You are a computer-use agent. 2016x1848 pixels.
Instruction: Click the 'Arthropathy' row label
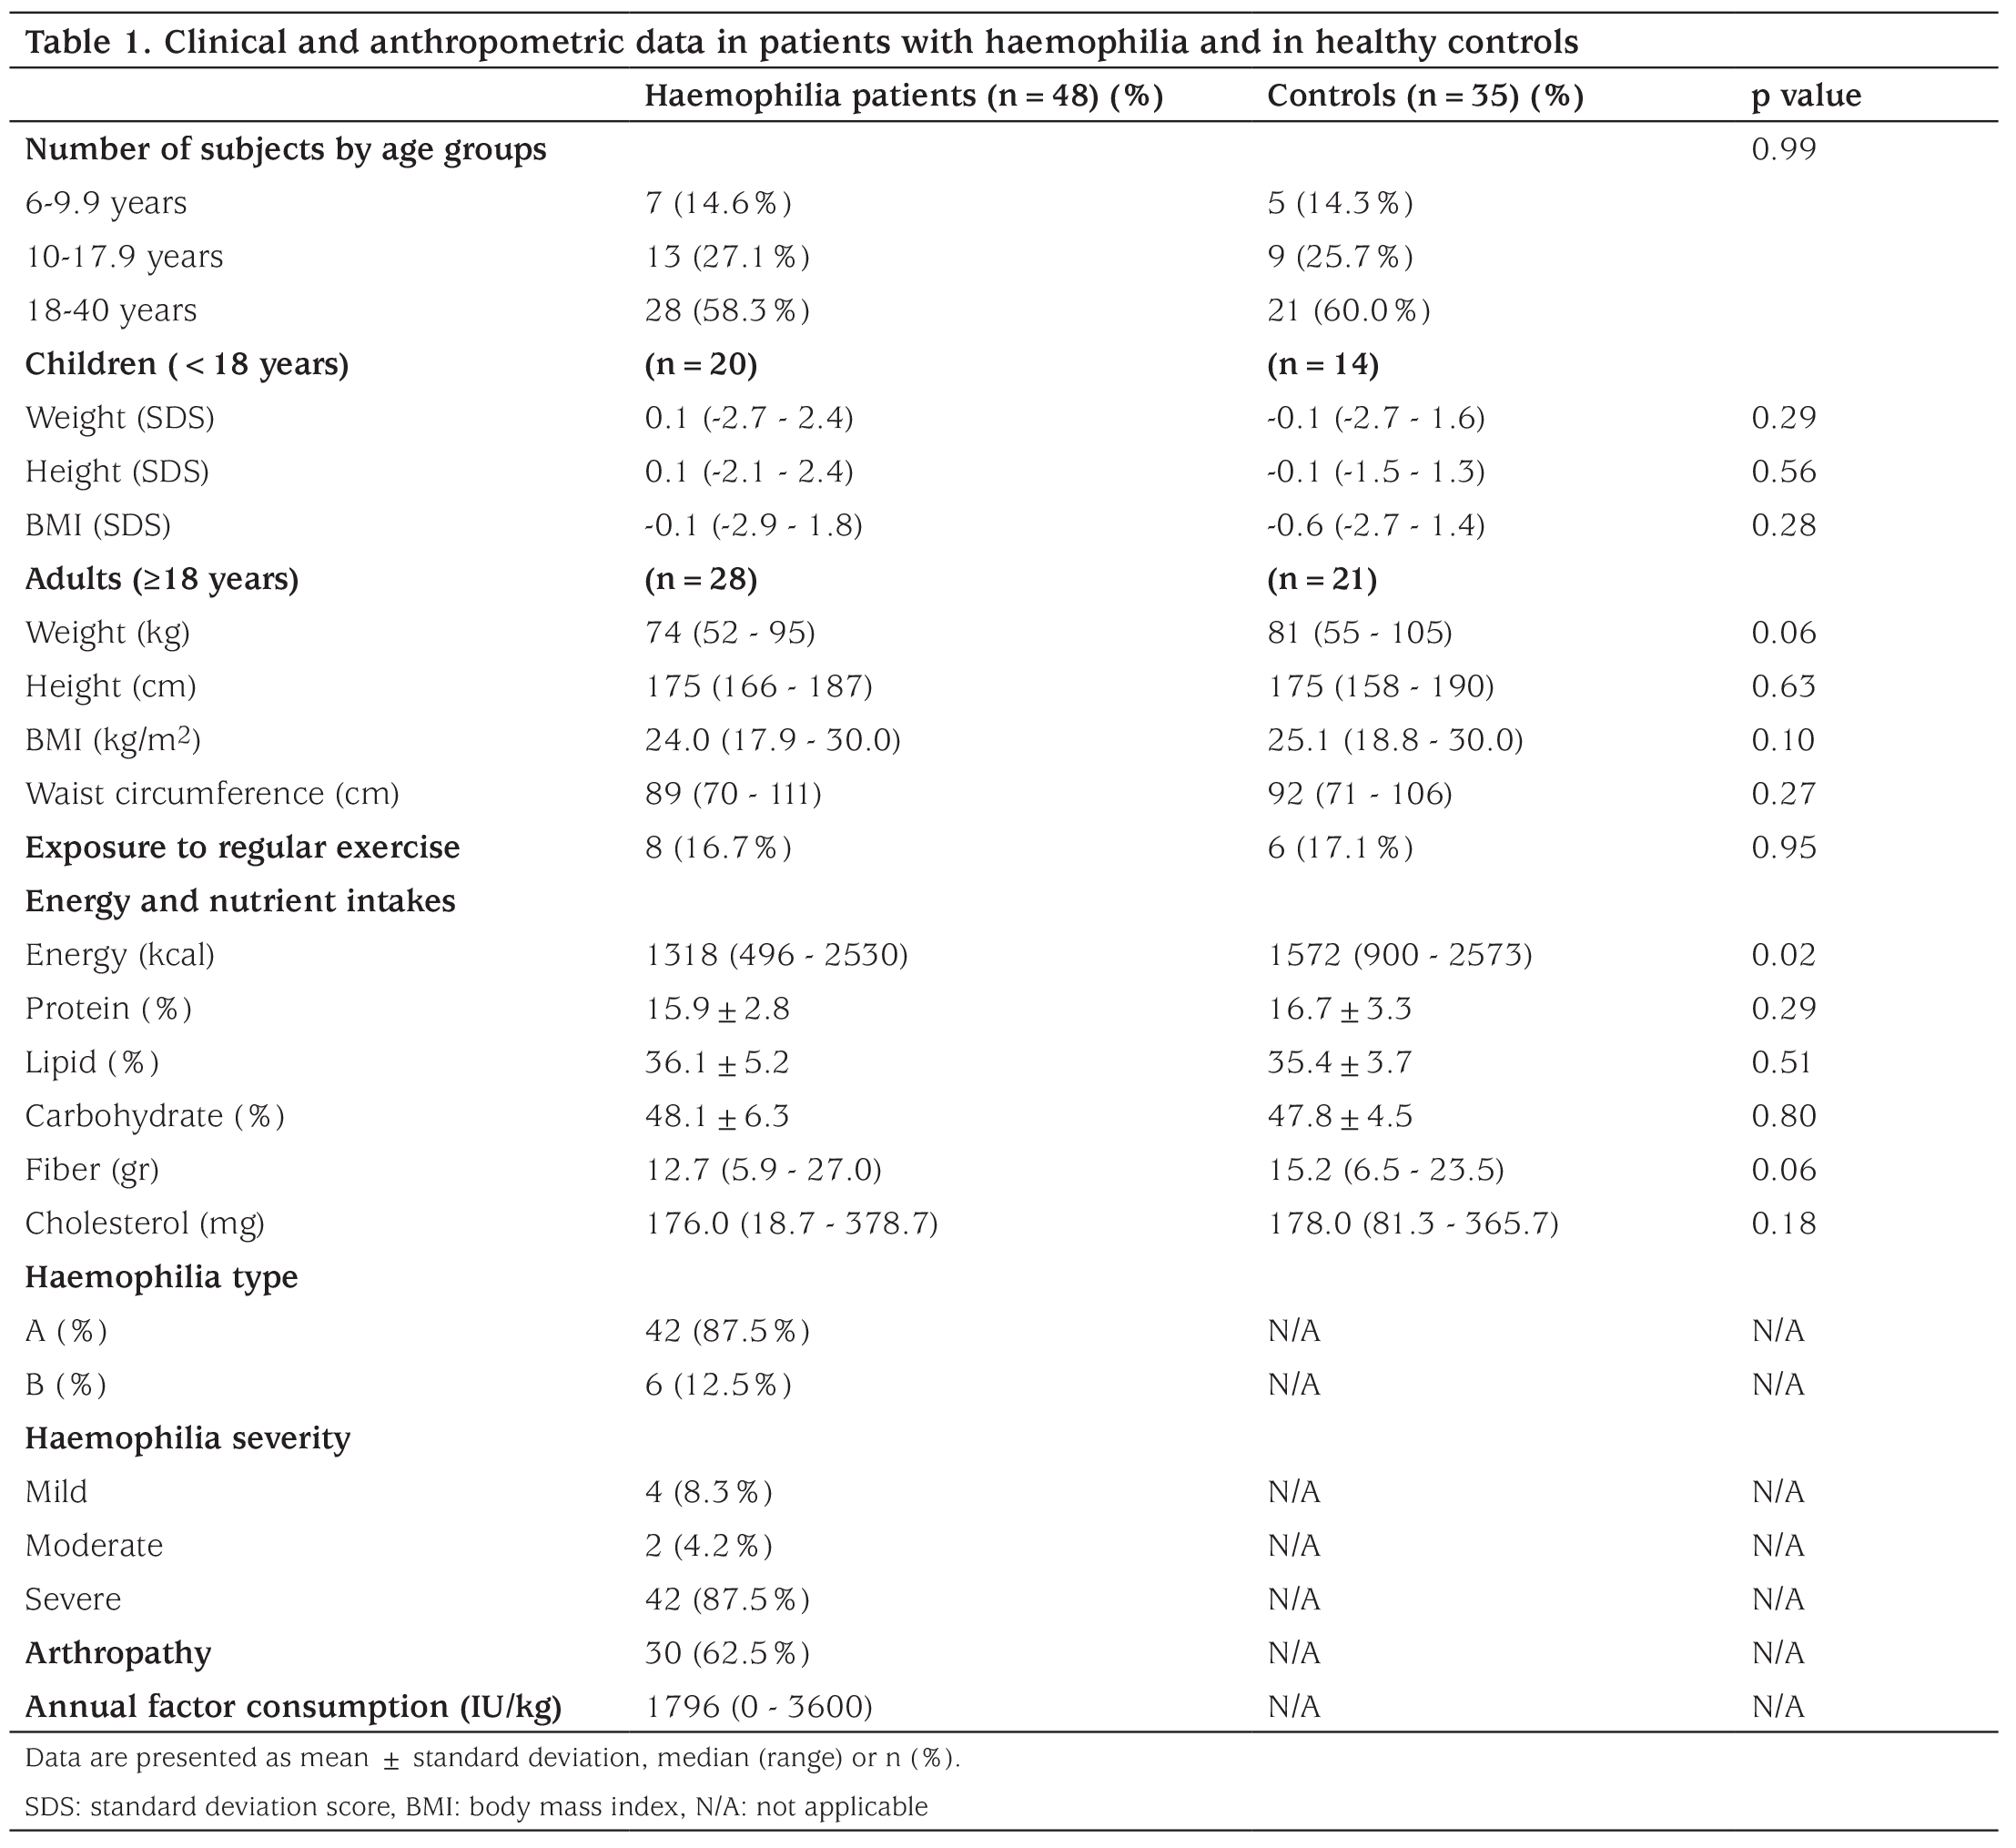tap(118, 1655)
